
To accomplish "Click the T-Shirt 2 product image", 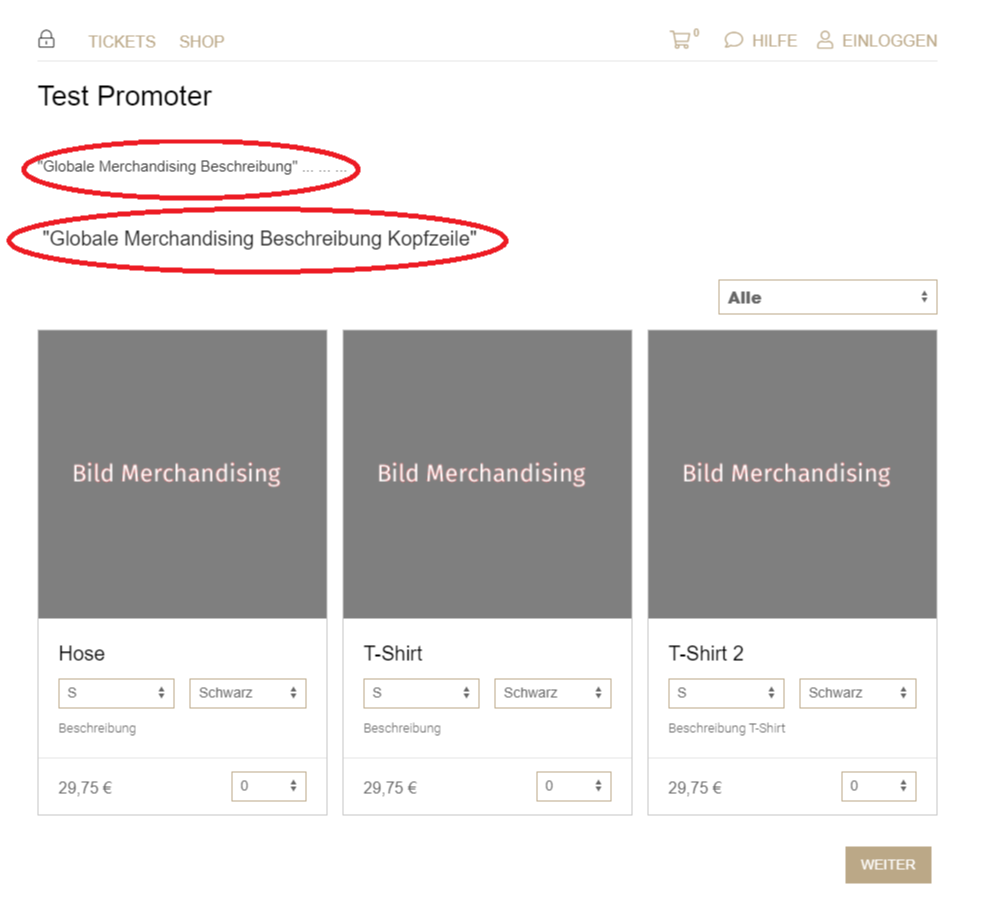I will (x=792, y=474).
